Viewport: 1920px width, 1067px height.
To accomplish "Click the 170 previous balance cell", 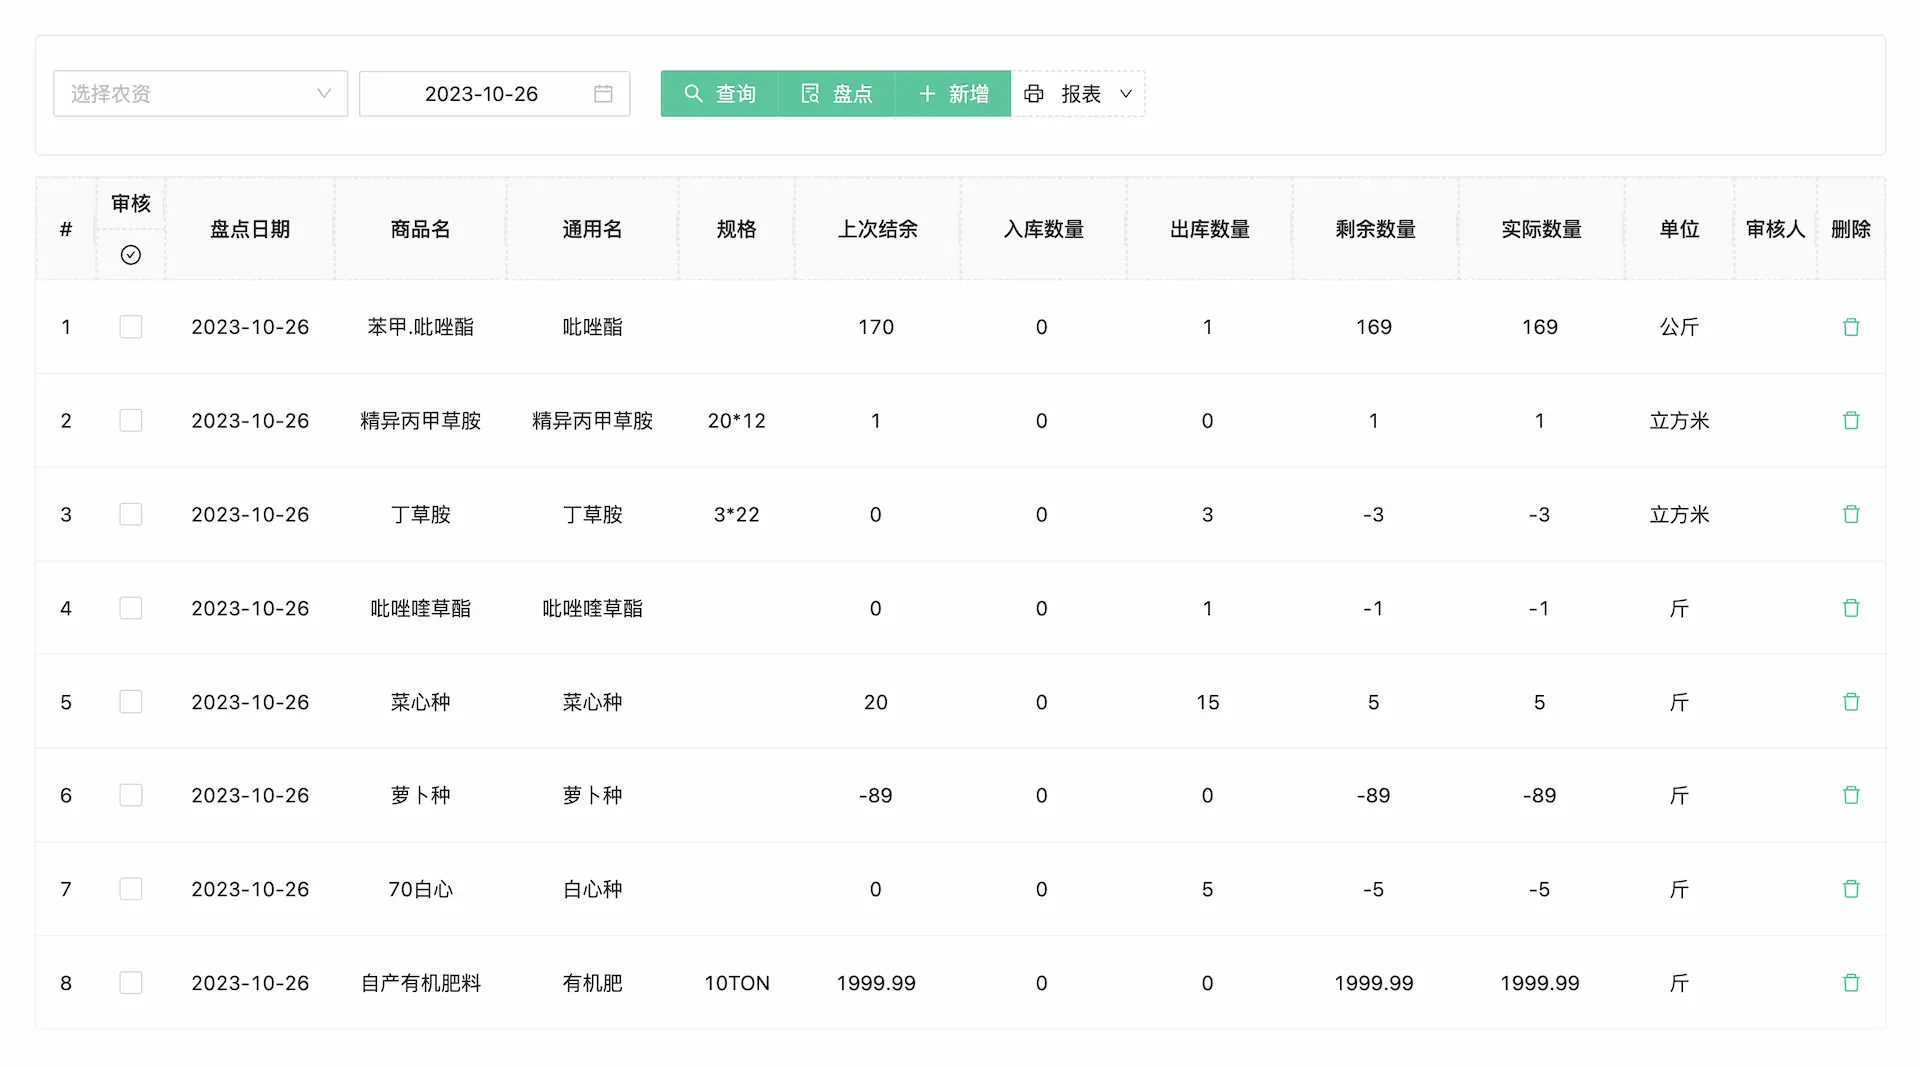I will [x=876, y=327].
